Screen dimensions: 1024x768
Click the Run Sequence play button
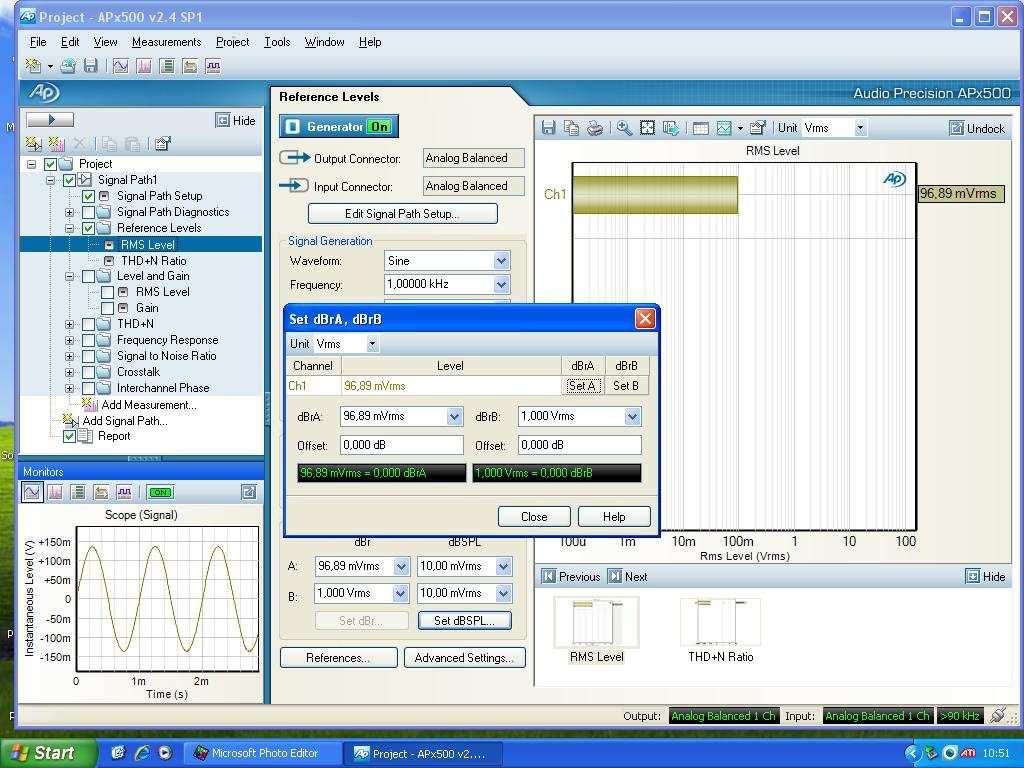click(x=50, y=120)
